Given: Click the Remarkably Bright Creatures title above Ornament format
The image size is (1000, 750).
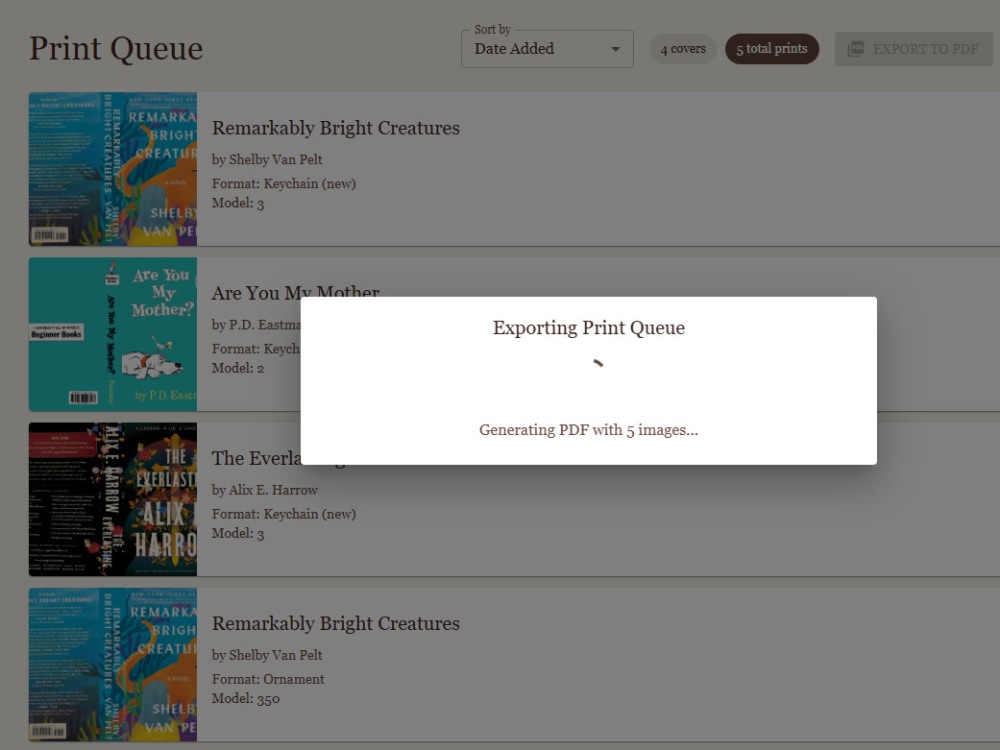Looking at the screenshot, I should tap(335, 623).
